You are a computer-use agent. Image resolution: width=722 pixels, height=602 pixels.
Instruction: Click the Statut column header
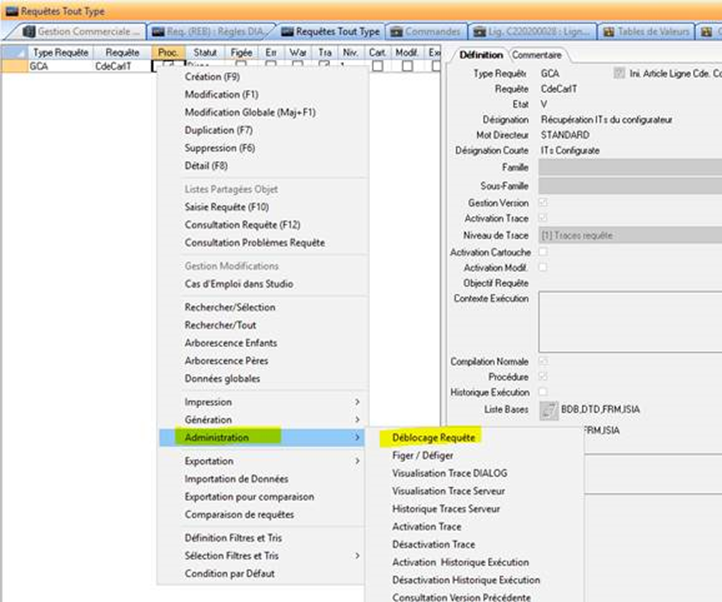tap(205, 51)
